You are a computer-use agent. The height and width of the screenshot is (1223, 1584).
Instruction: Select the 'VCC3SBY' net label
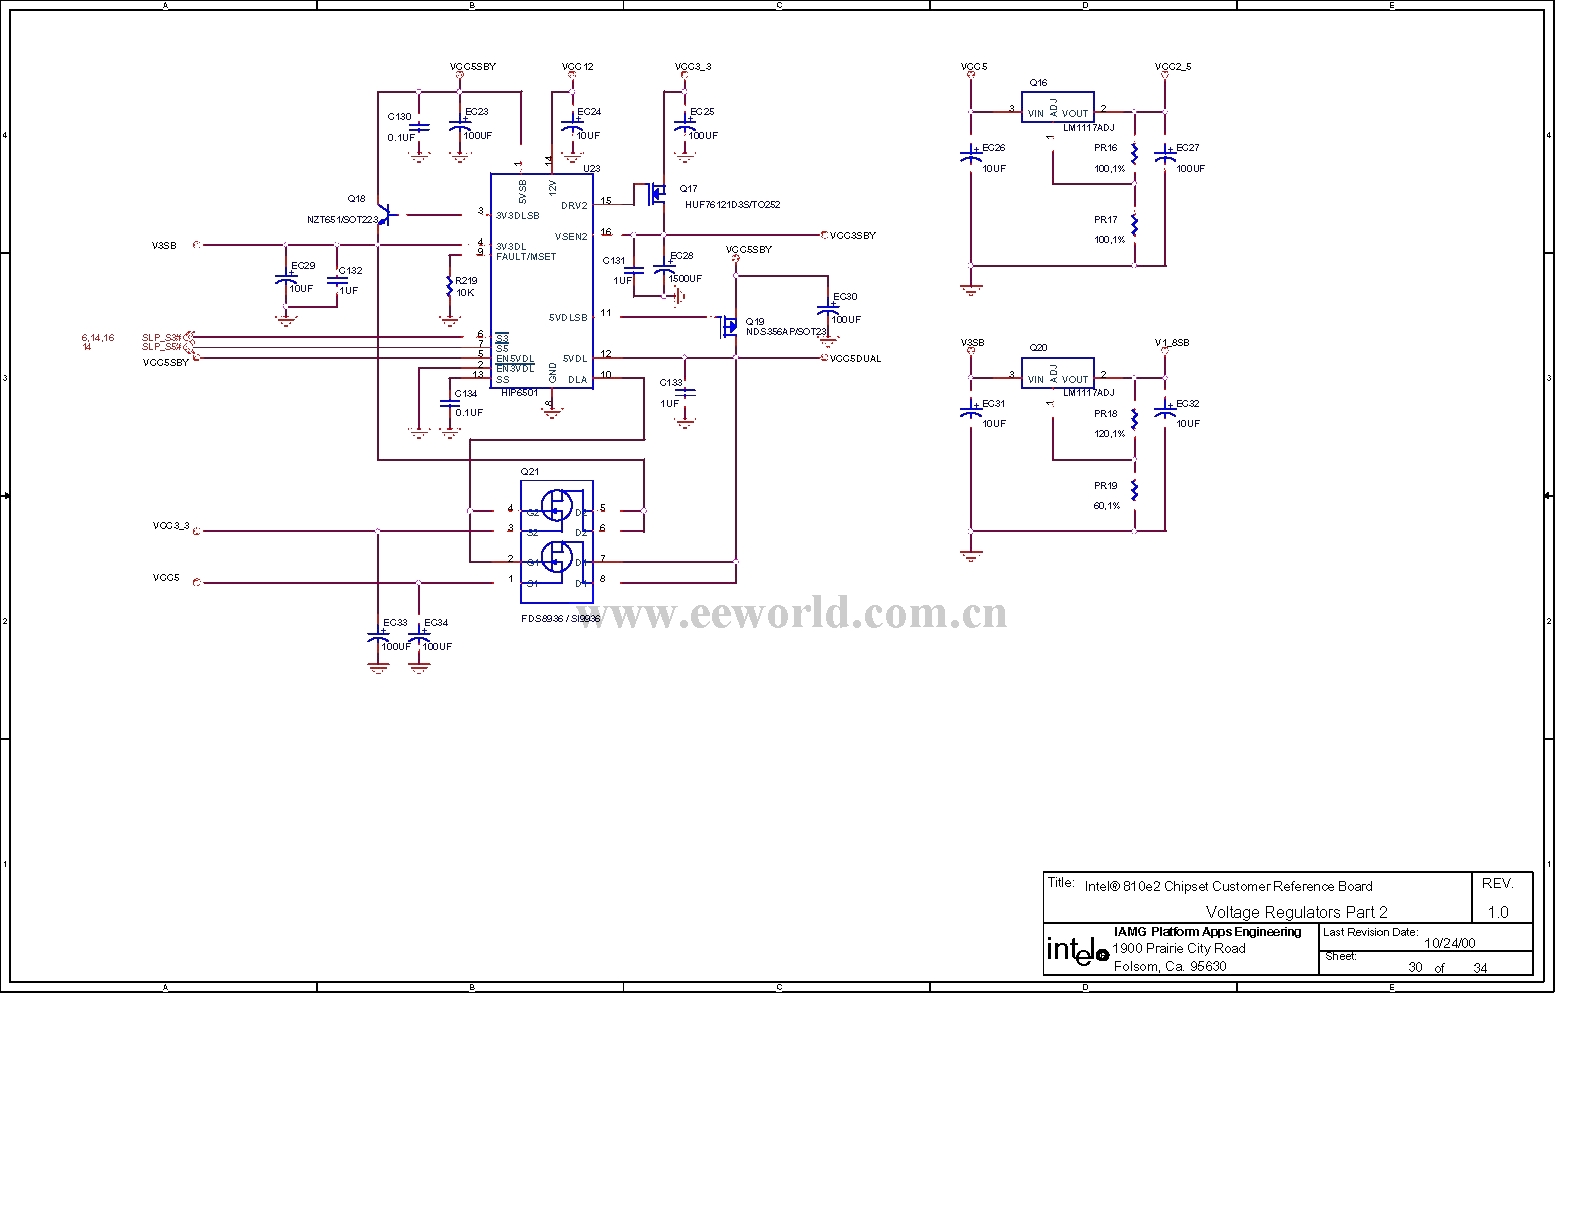pyautogui.click(x=853, y=236)
